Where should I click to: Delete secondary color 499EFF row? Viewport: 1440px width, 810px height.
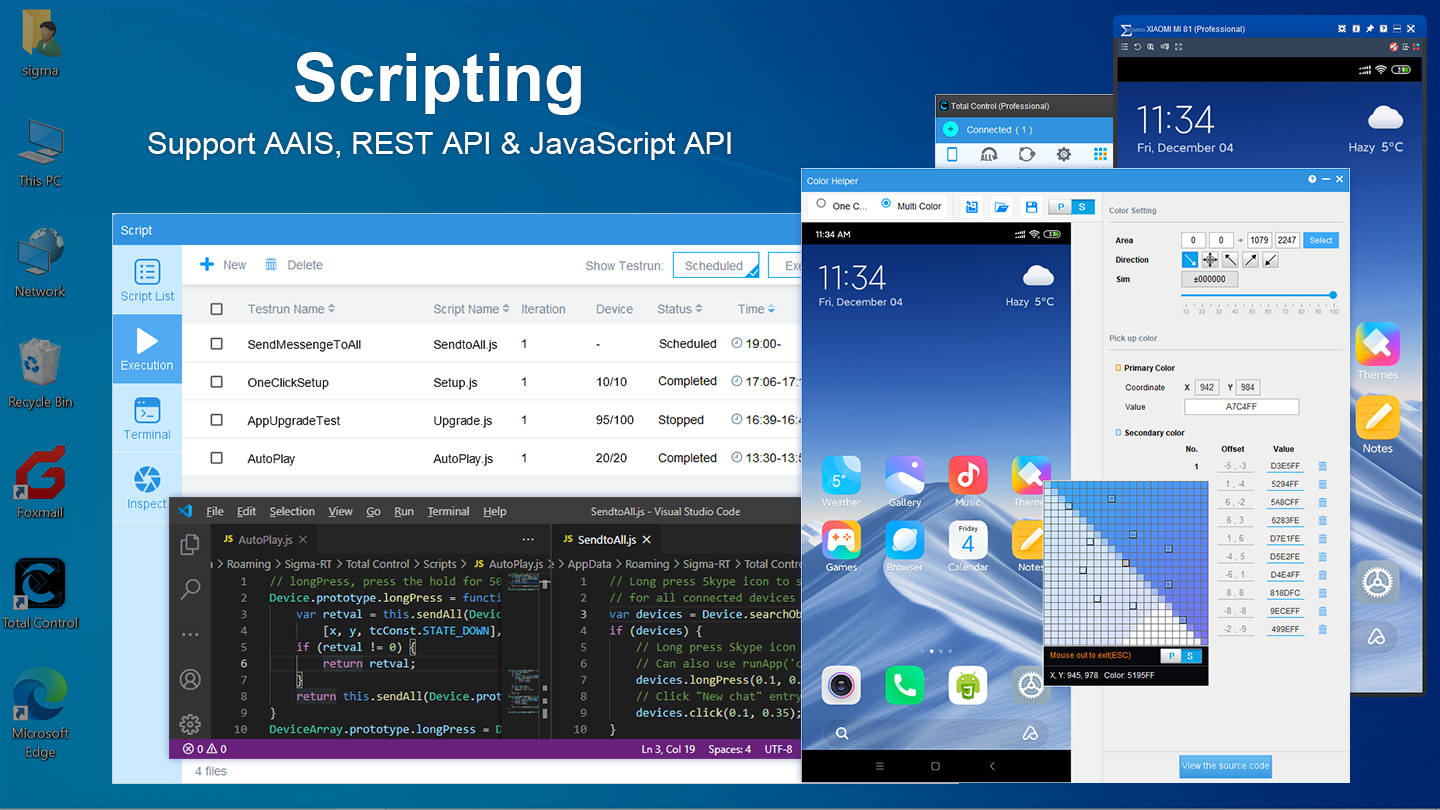[1322, 629]
